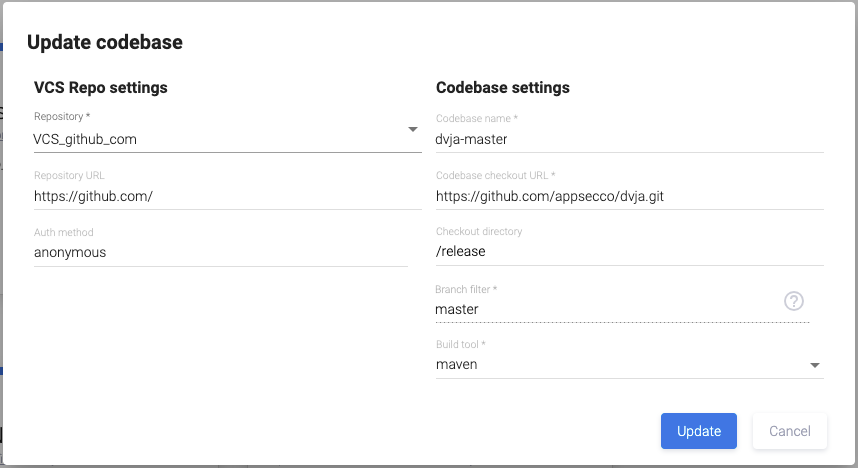
Task: Click the 'Repository *' field label
Action: [x=62, y=117]
